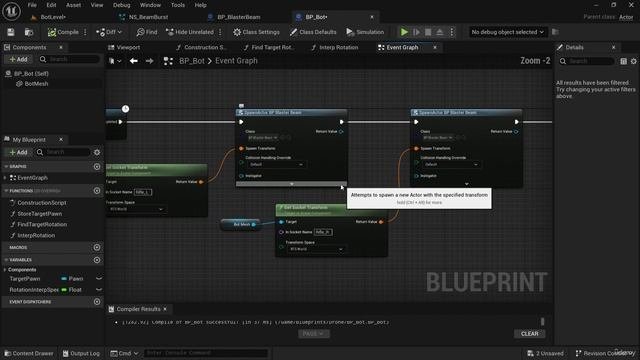
Task: Start Simulation mode
Action: pyautogui.click(x=365, y=32)
